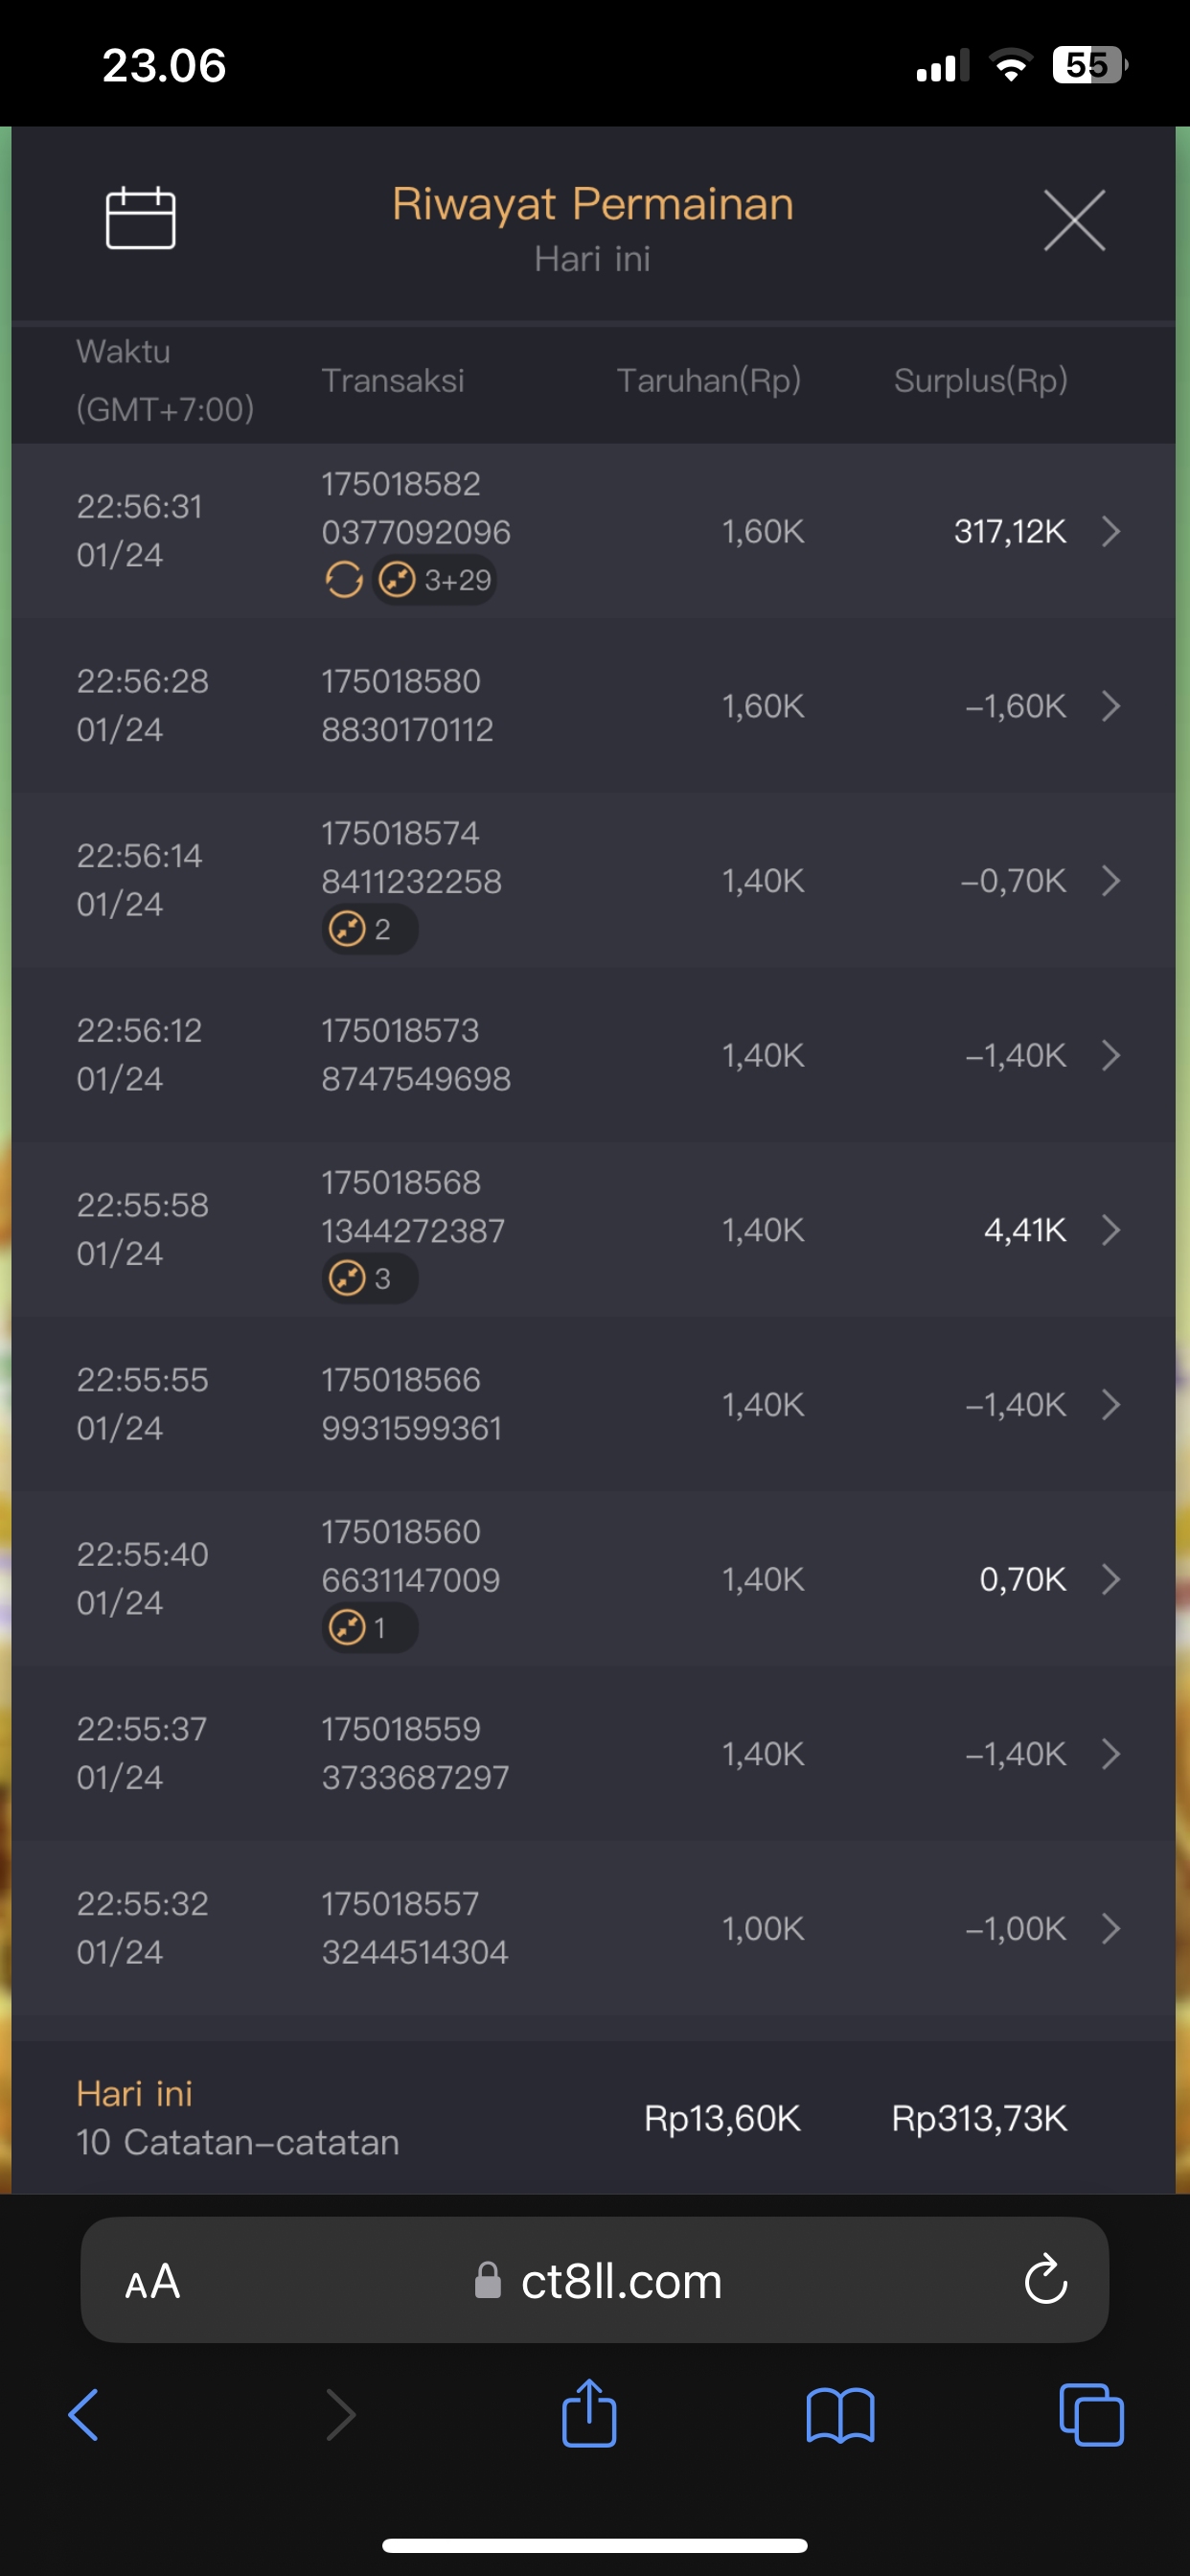Image resolution: width=1190 pixels, height=2576 pixels.
Task: Expand the 22:55:32 transaction details
Action: click(1110, 1928)
